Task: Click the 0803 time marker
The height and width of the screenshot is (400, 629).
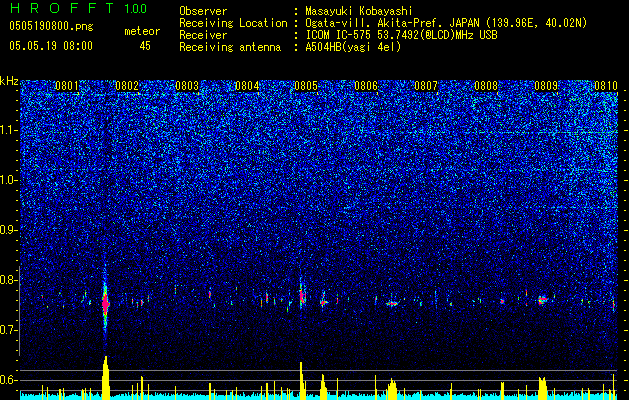Action: [187, 86]
